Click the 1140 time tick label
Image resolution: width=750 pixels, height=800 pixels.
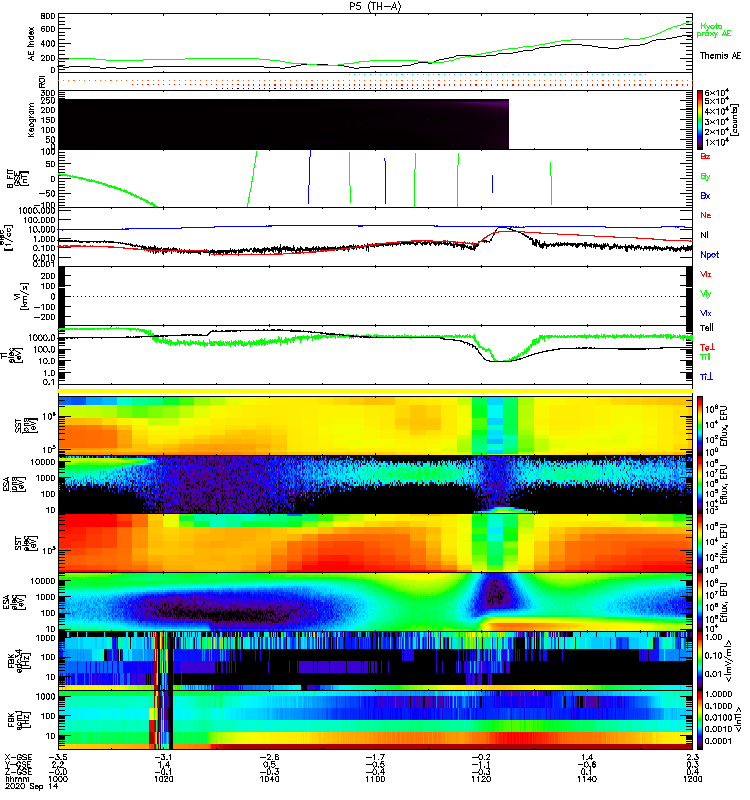point(587,779)
